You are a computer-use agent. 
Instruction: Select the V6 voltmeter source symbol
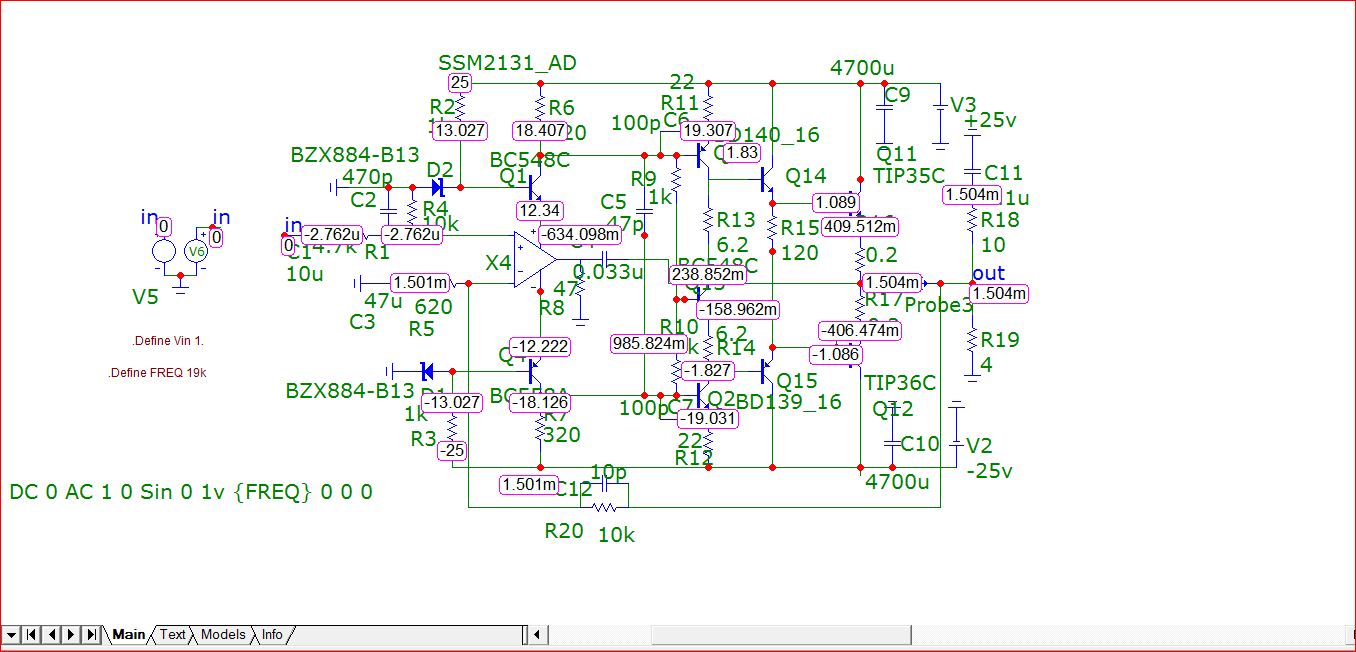(x=197, y=252)
